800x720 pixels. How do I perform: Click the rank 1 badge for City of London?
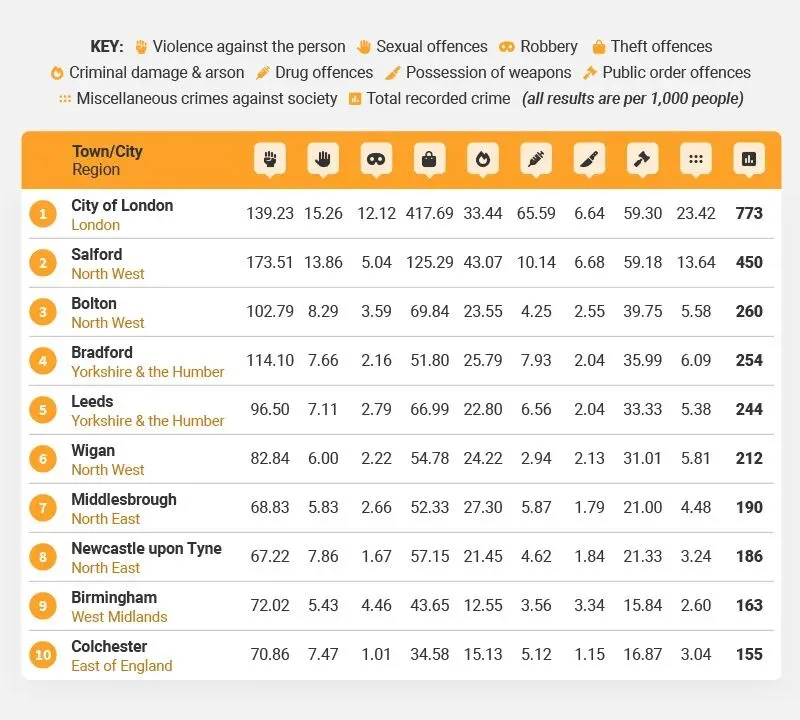point(43,214)
